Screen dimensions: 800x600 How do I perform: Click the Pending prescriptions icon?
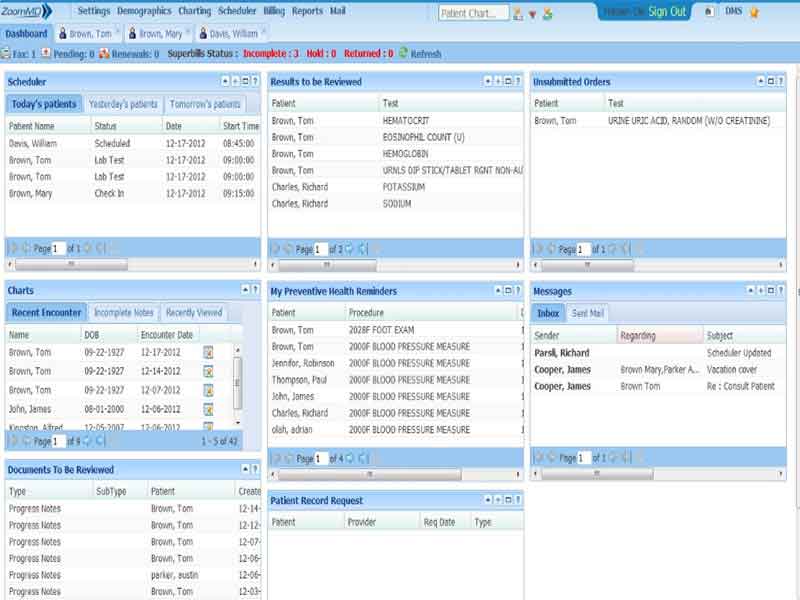46,53
